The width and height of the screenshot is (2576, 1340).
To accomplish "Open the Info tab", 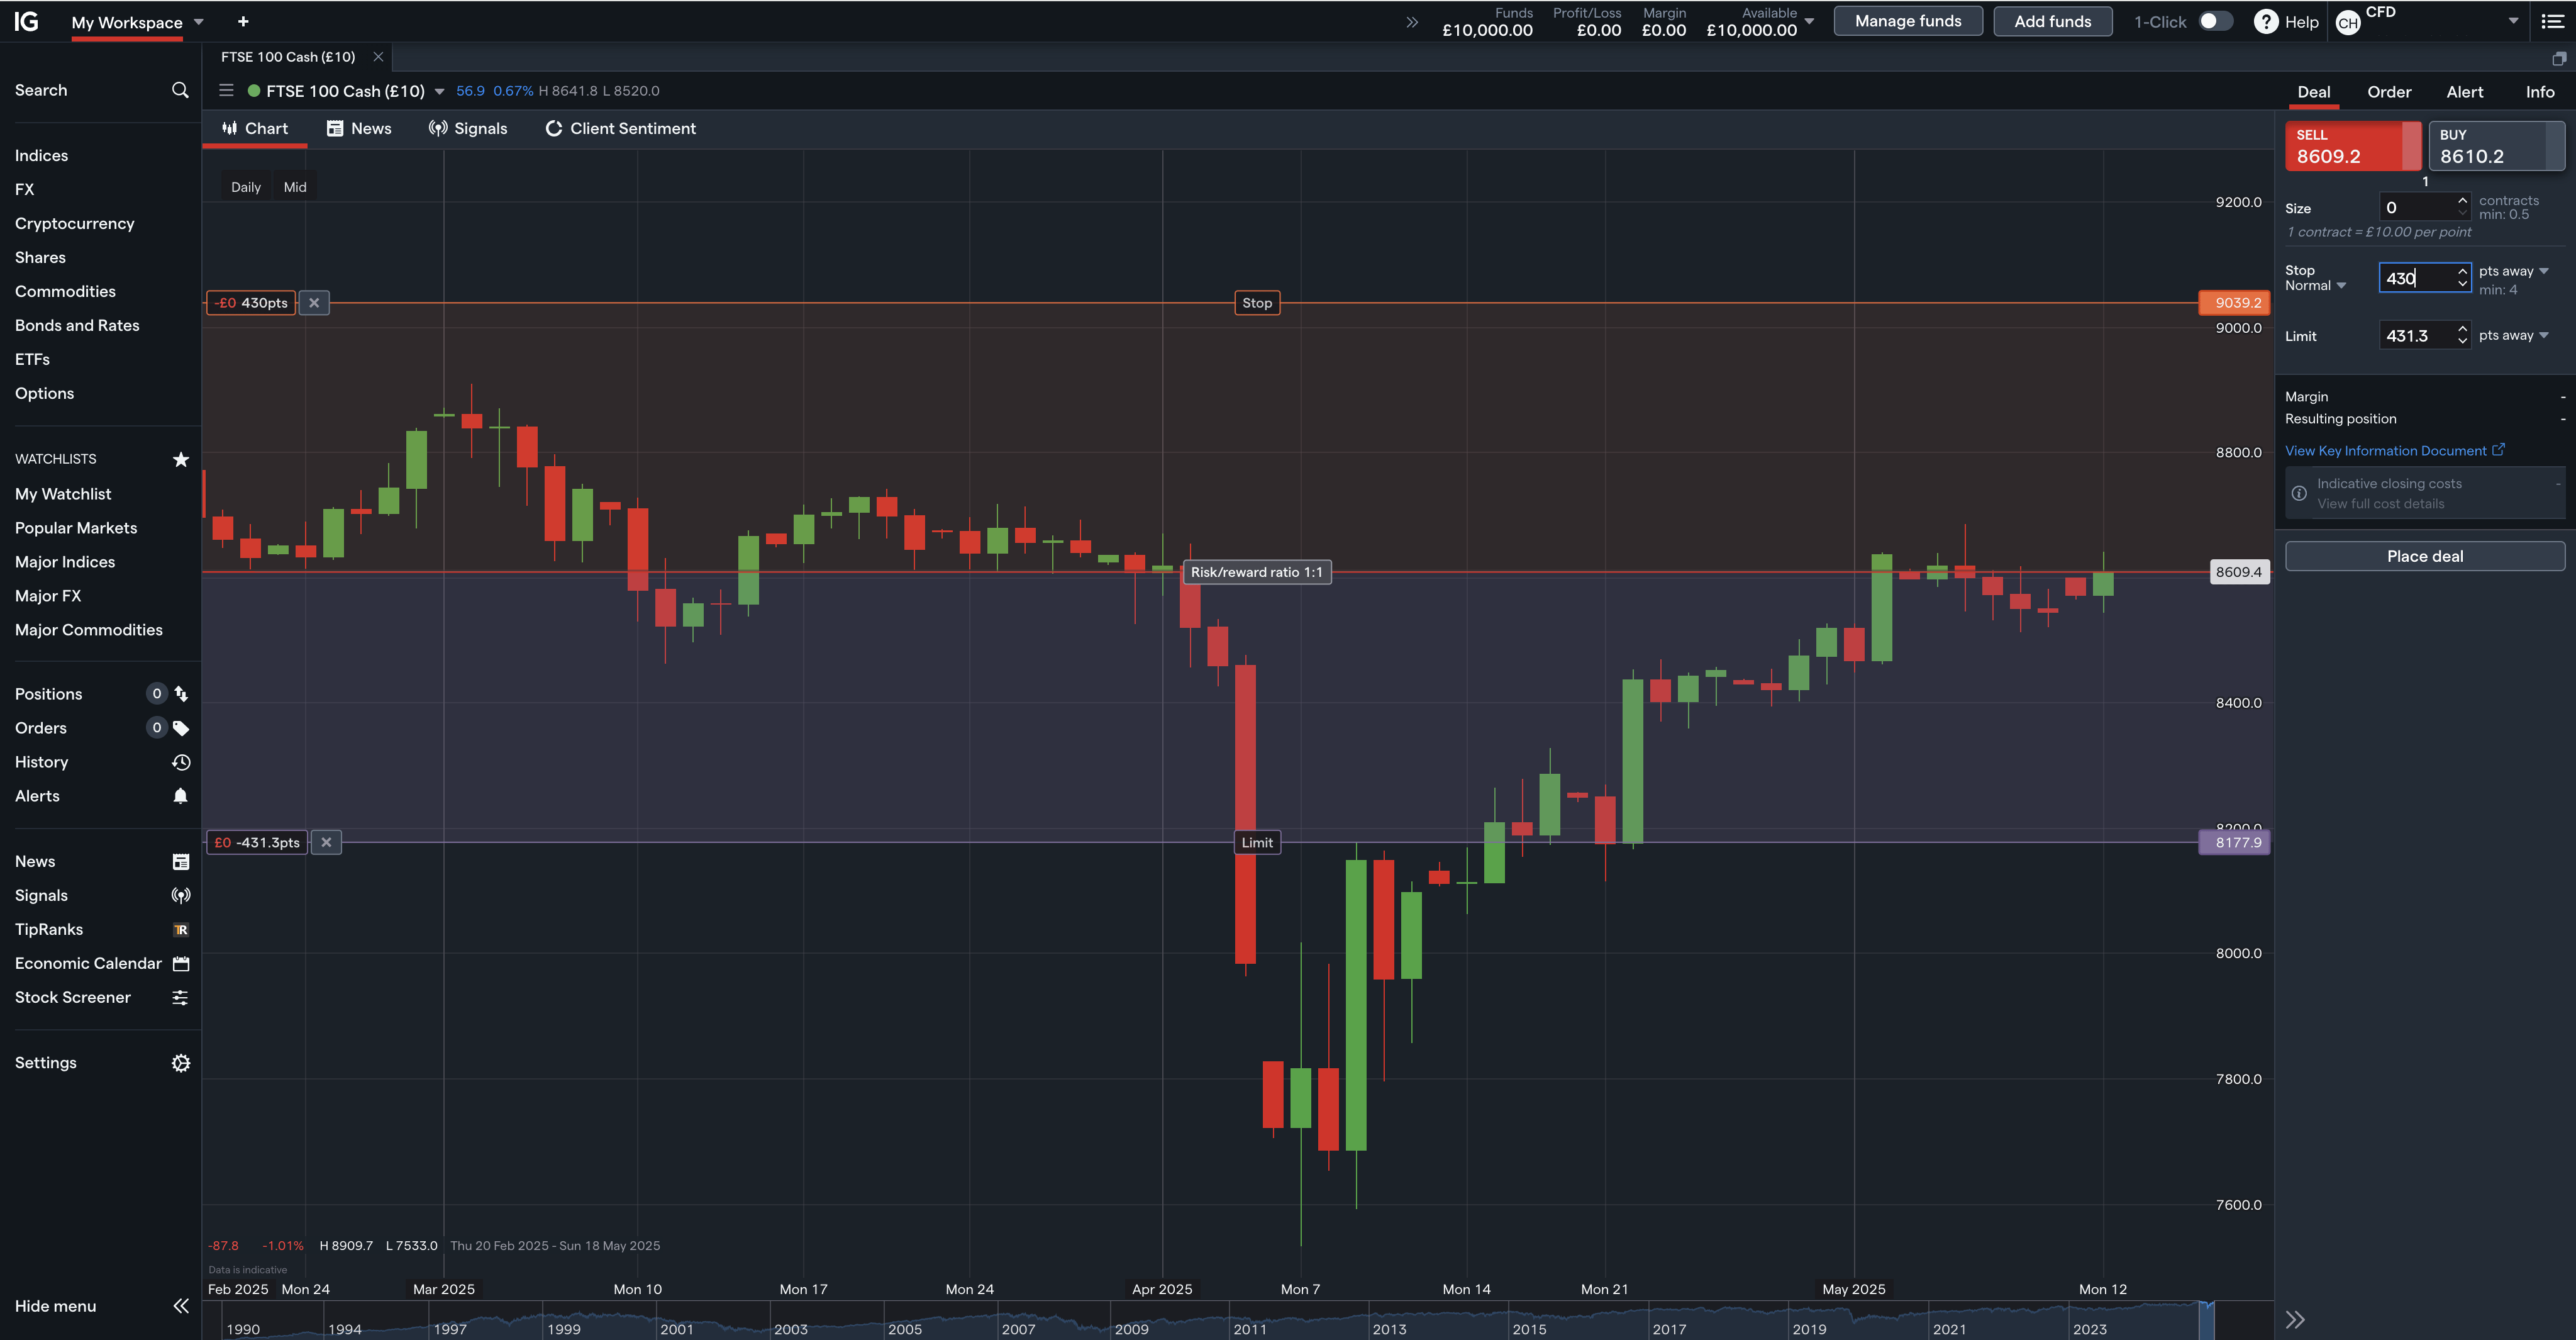I will pyautogui.click(x=2540, y=92).
